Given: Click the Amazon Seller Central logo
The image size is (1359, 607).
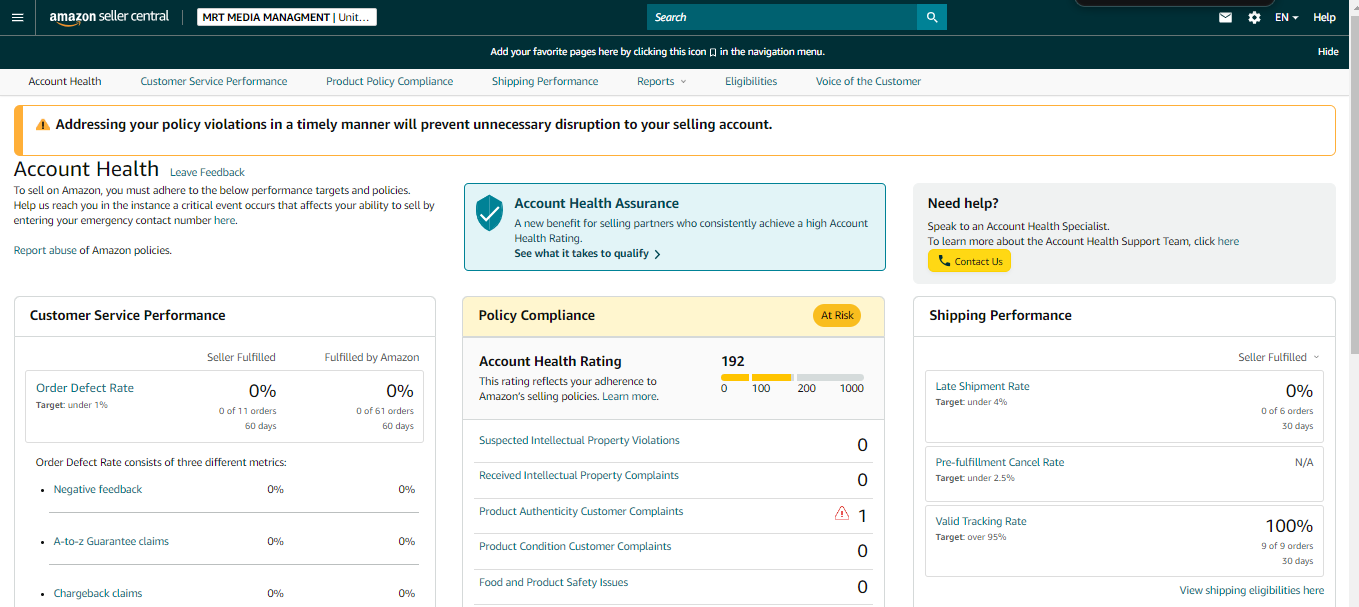Looking at the screenshot, I should pyautogui.click(x=109, y=17).
